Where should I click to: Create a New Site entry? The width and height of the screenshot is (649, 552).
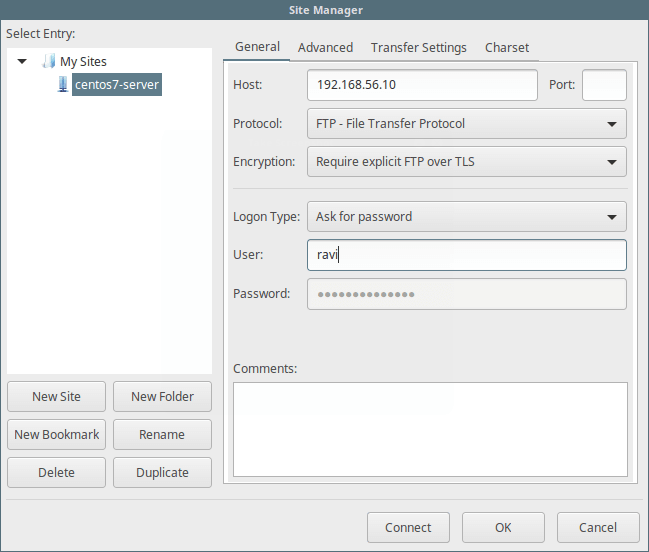pos(56,396)
